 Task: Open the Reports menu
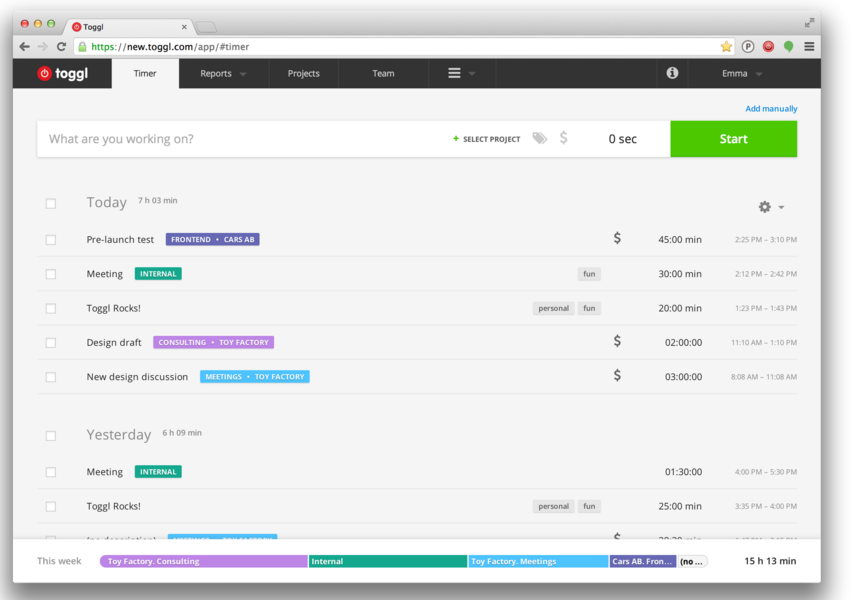(x=223, y=73)
